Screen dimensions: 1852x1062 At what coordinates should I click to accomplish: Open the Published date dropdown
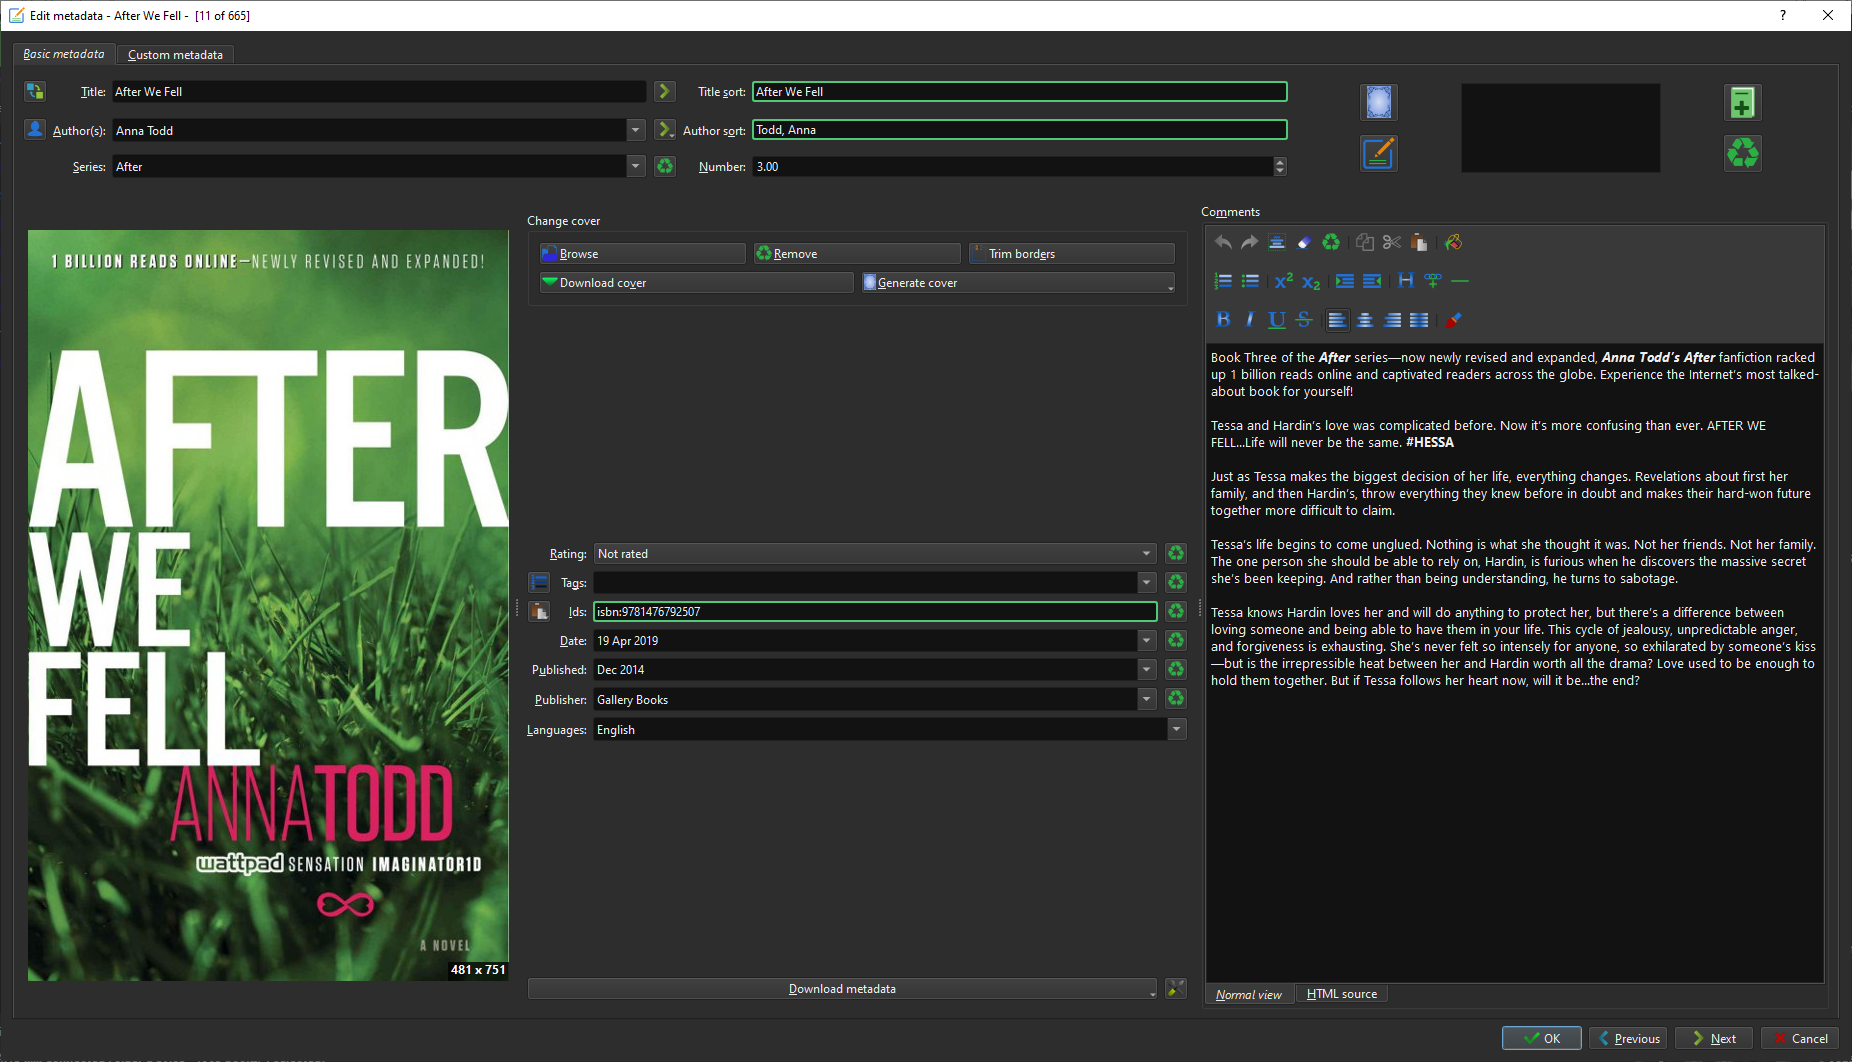(x=1147, y=669)
